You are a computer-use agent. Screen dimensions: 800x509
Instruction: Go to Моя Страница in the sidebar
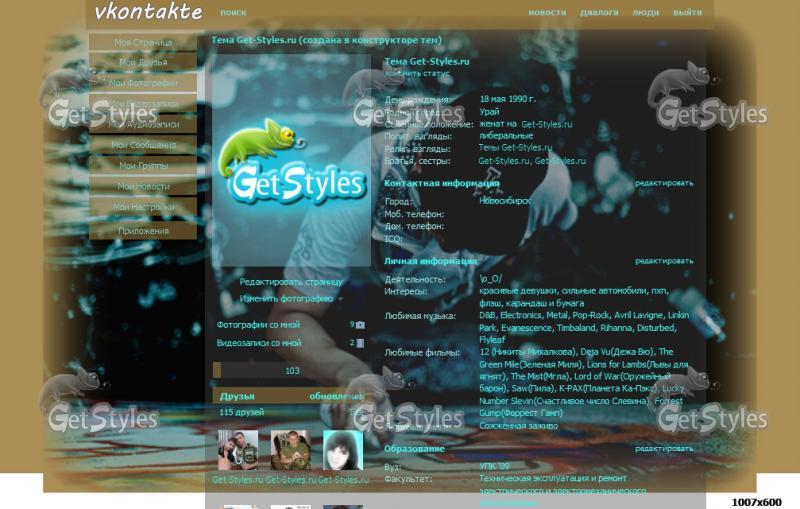click(x=143, y=42)
